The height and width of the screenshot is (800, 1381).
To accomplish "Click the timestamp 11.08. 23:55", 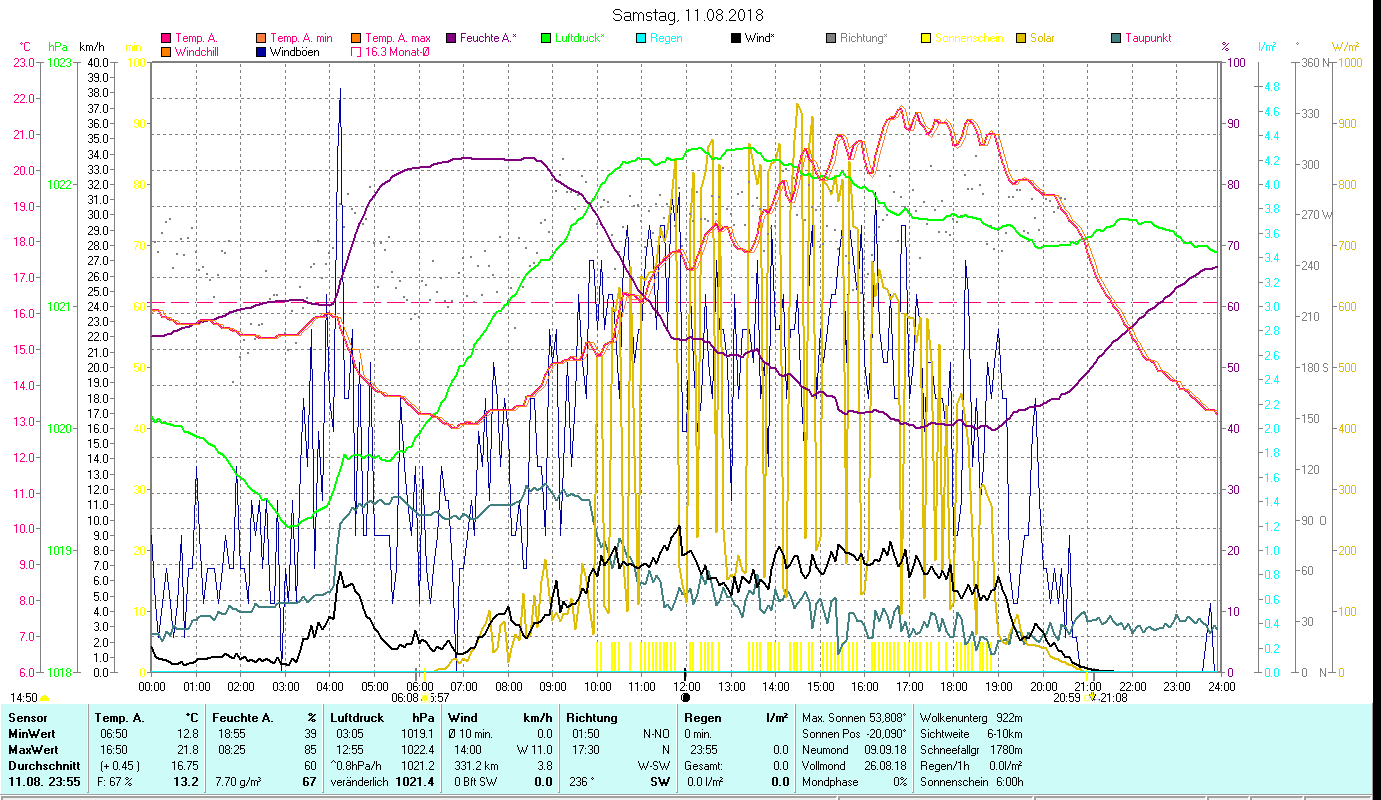I will click(46, 782).
